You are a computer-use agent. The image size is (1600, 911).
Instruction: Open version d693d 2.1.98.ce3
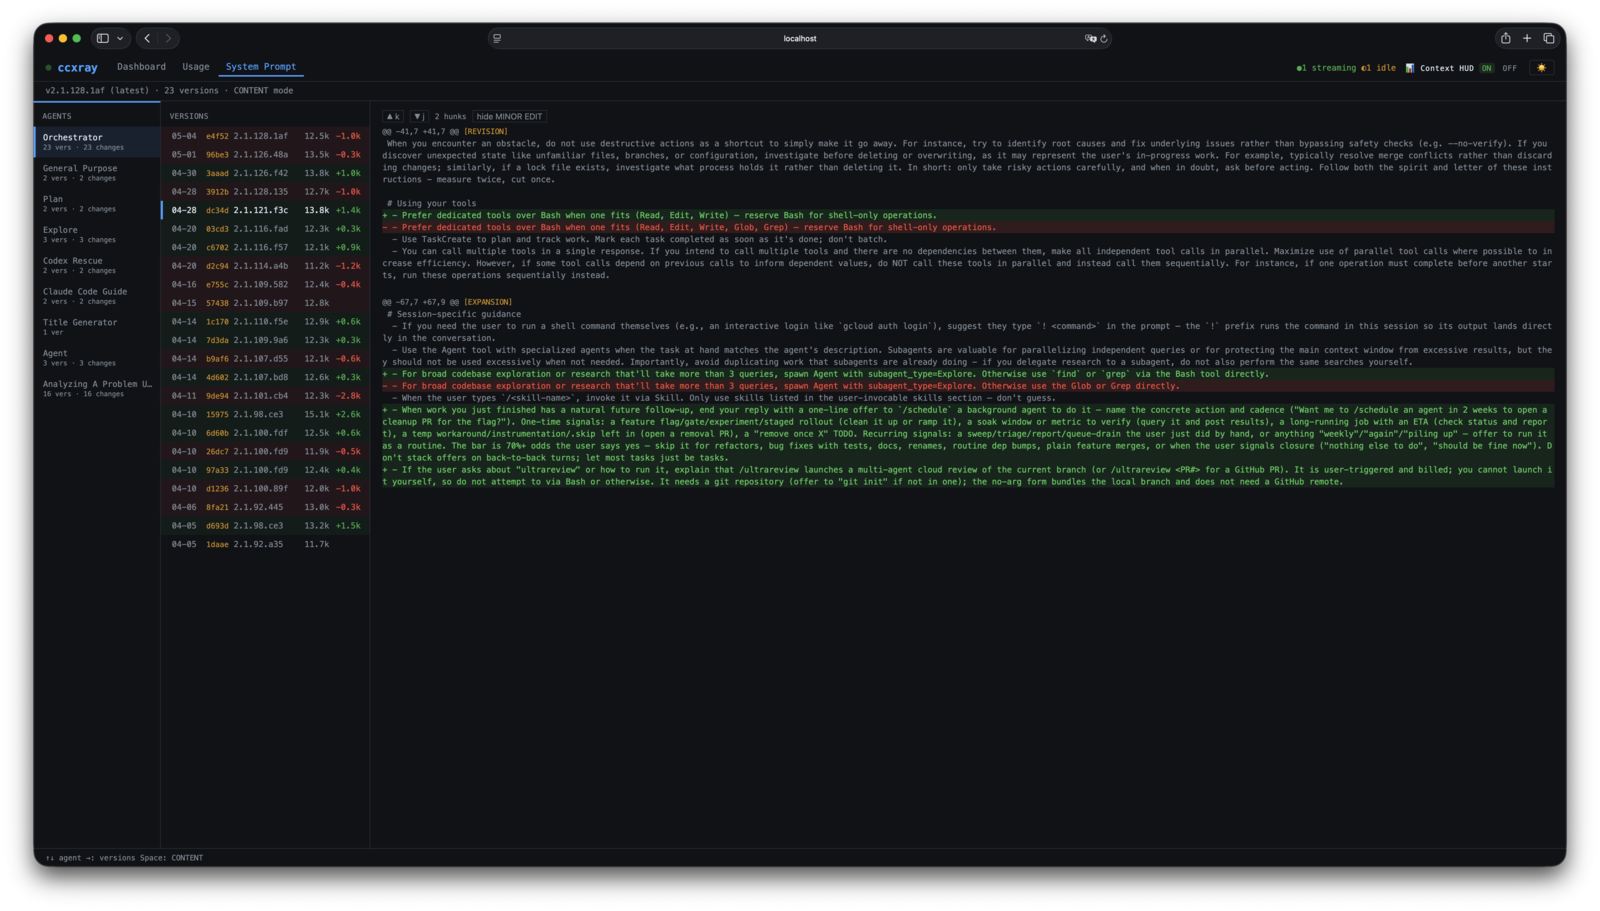[x=265, y=526]
